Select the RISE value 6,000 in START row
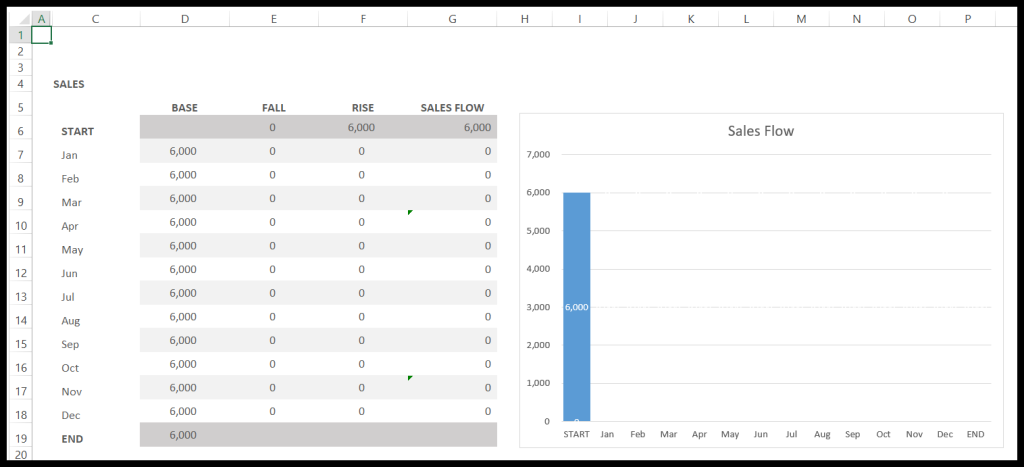 [x=361, y=127]
